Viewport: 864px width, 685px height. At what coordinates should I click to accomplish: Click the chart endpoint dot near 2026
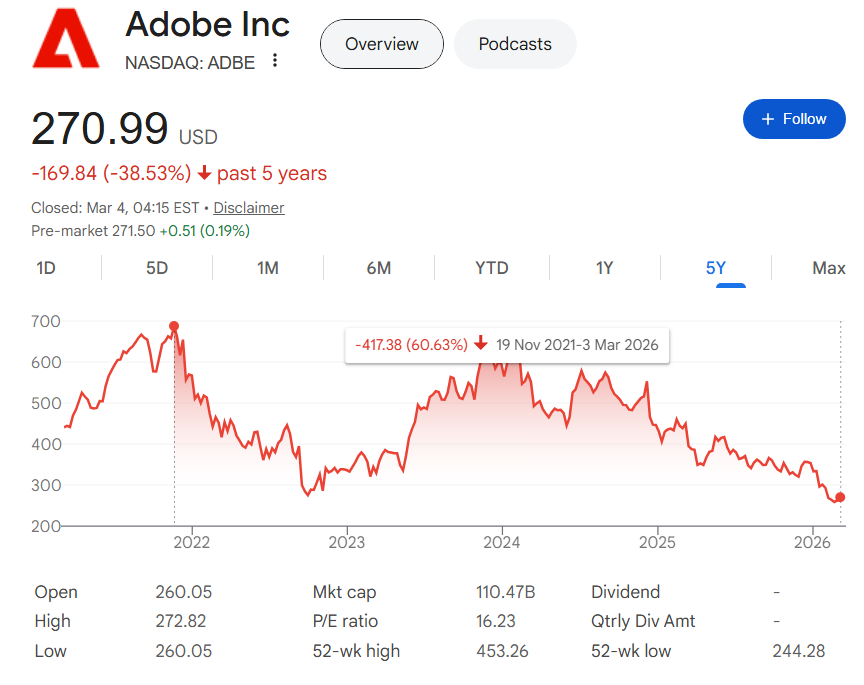(x=840, y=497)
